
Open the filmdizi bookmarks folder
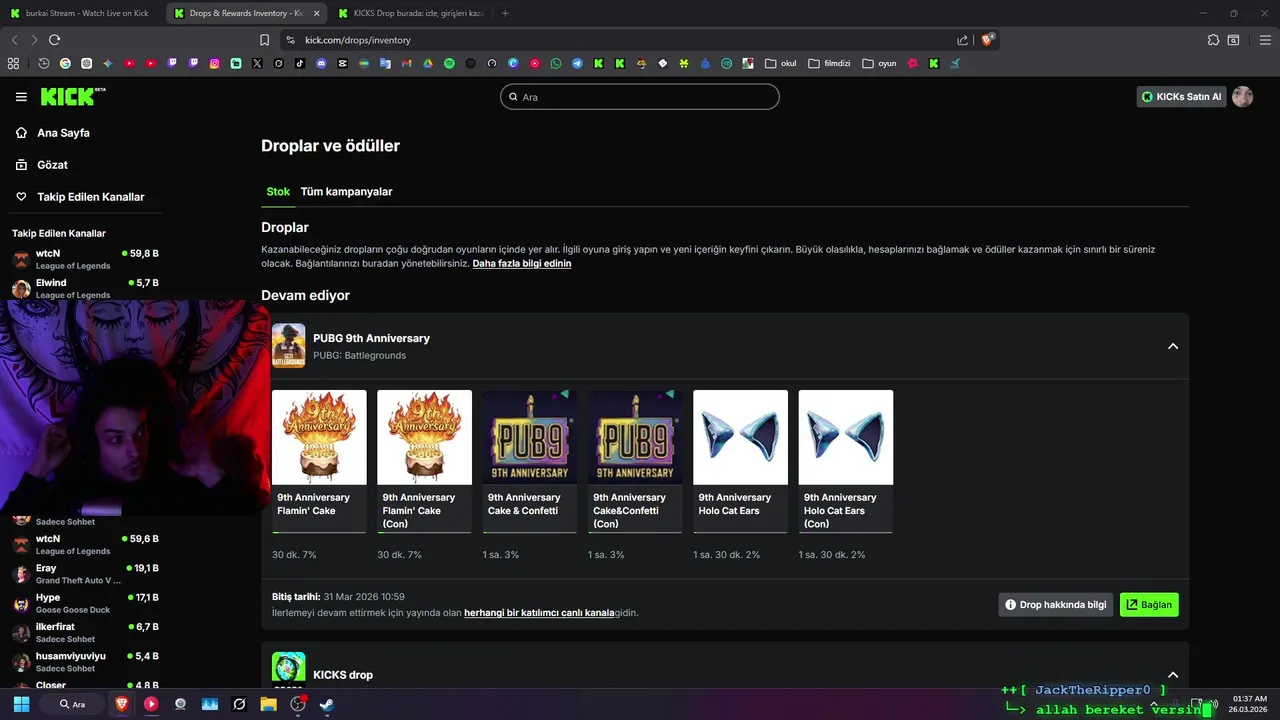[x=829, y=63]
